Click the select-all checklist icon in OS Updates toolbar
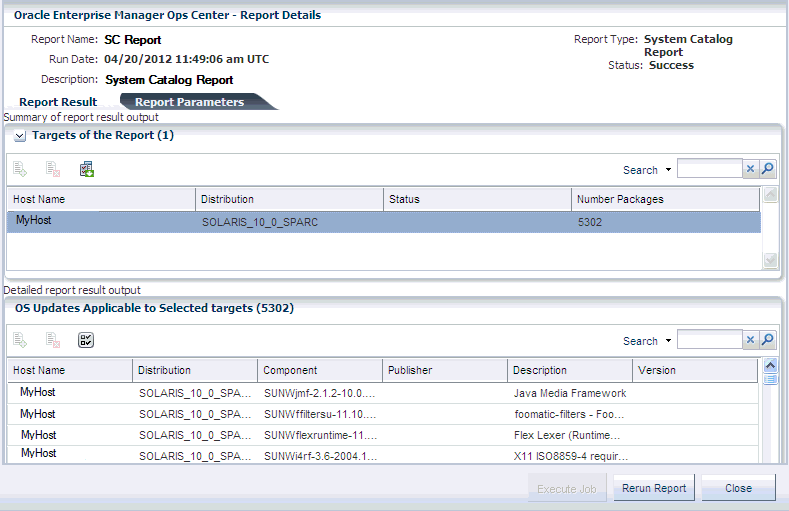The width and height of the screenshot is (789, 511). tap(86, 340)
